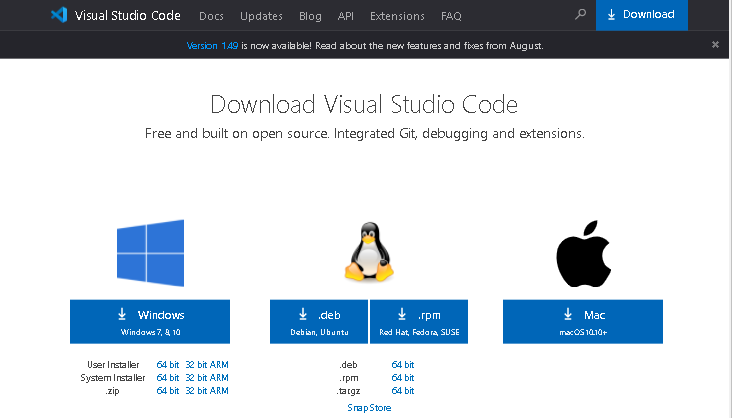Click System Installer ARM link
Viewport: 732px width, 418px height.
pyautogui.click(x=219, y=378)
